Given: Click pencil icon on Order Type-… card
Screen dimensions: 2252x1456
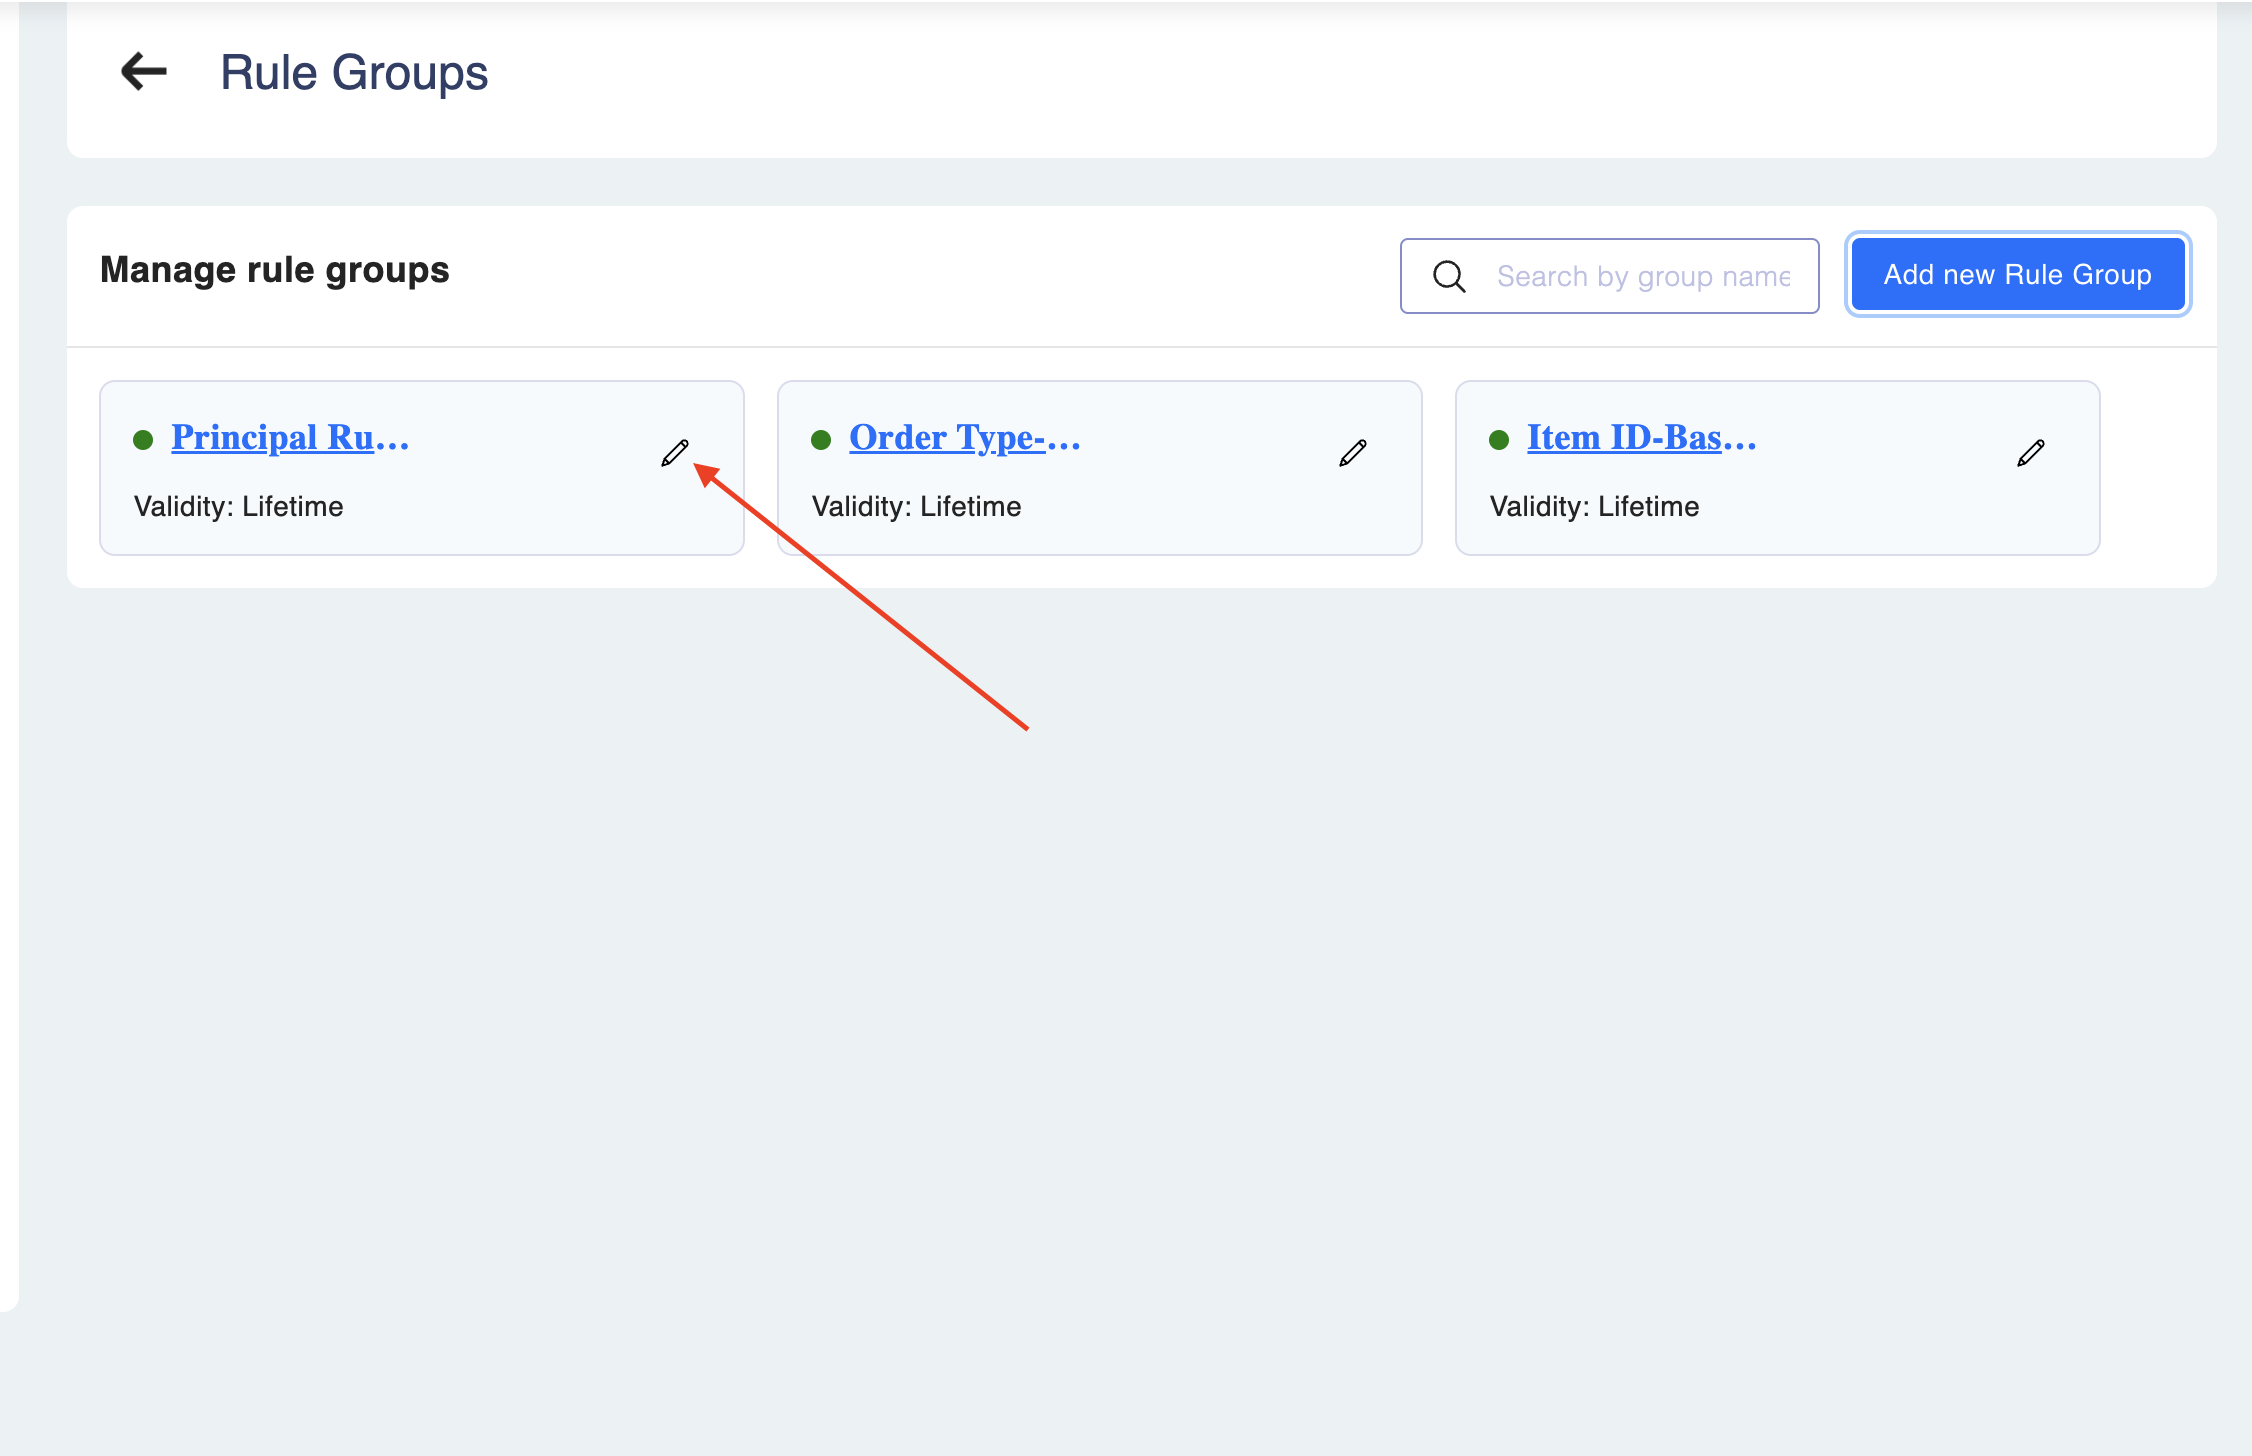Looking at the screenshot, I should coord(1353,453).
